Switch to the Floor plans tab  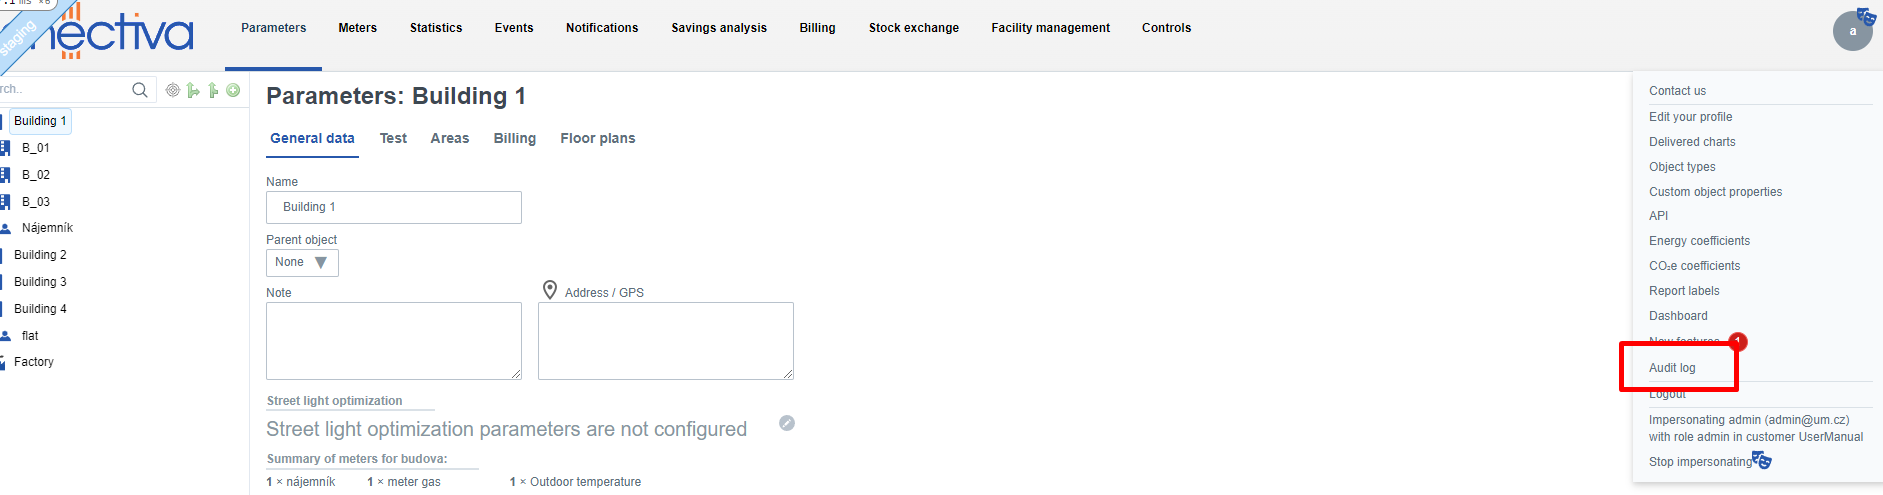pos(597,138)
